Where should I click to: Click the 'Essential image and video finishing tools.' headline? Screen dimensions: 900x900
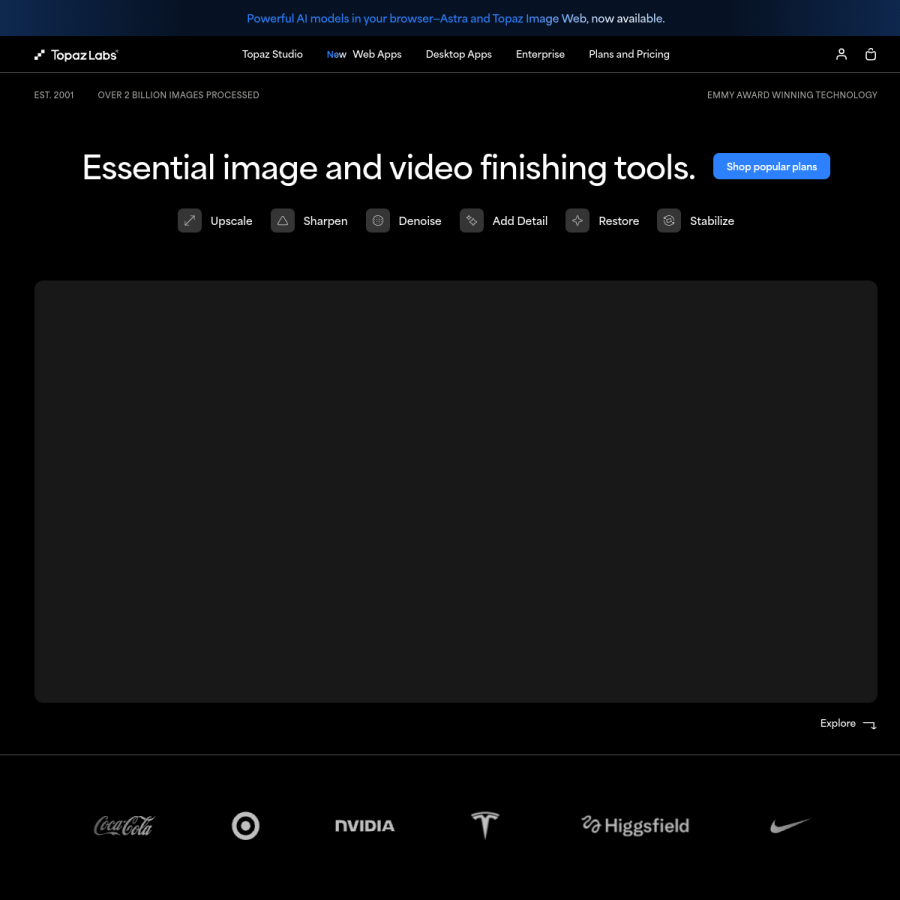(x=389, y=168)
